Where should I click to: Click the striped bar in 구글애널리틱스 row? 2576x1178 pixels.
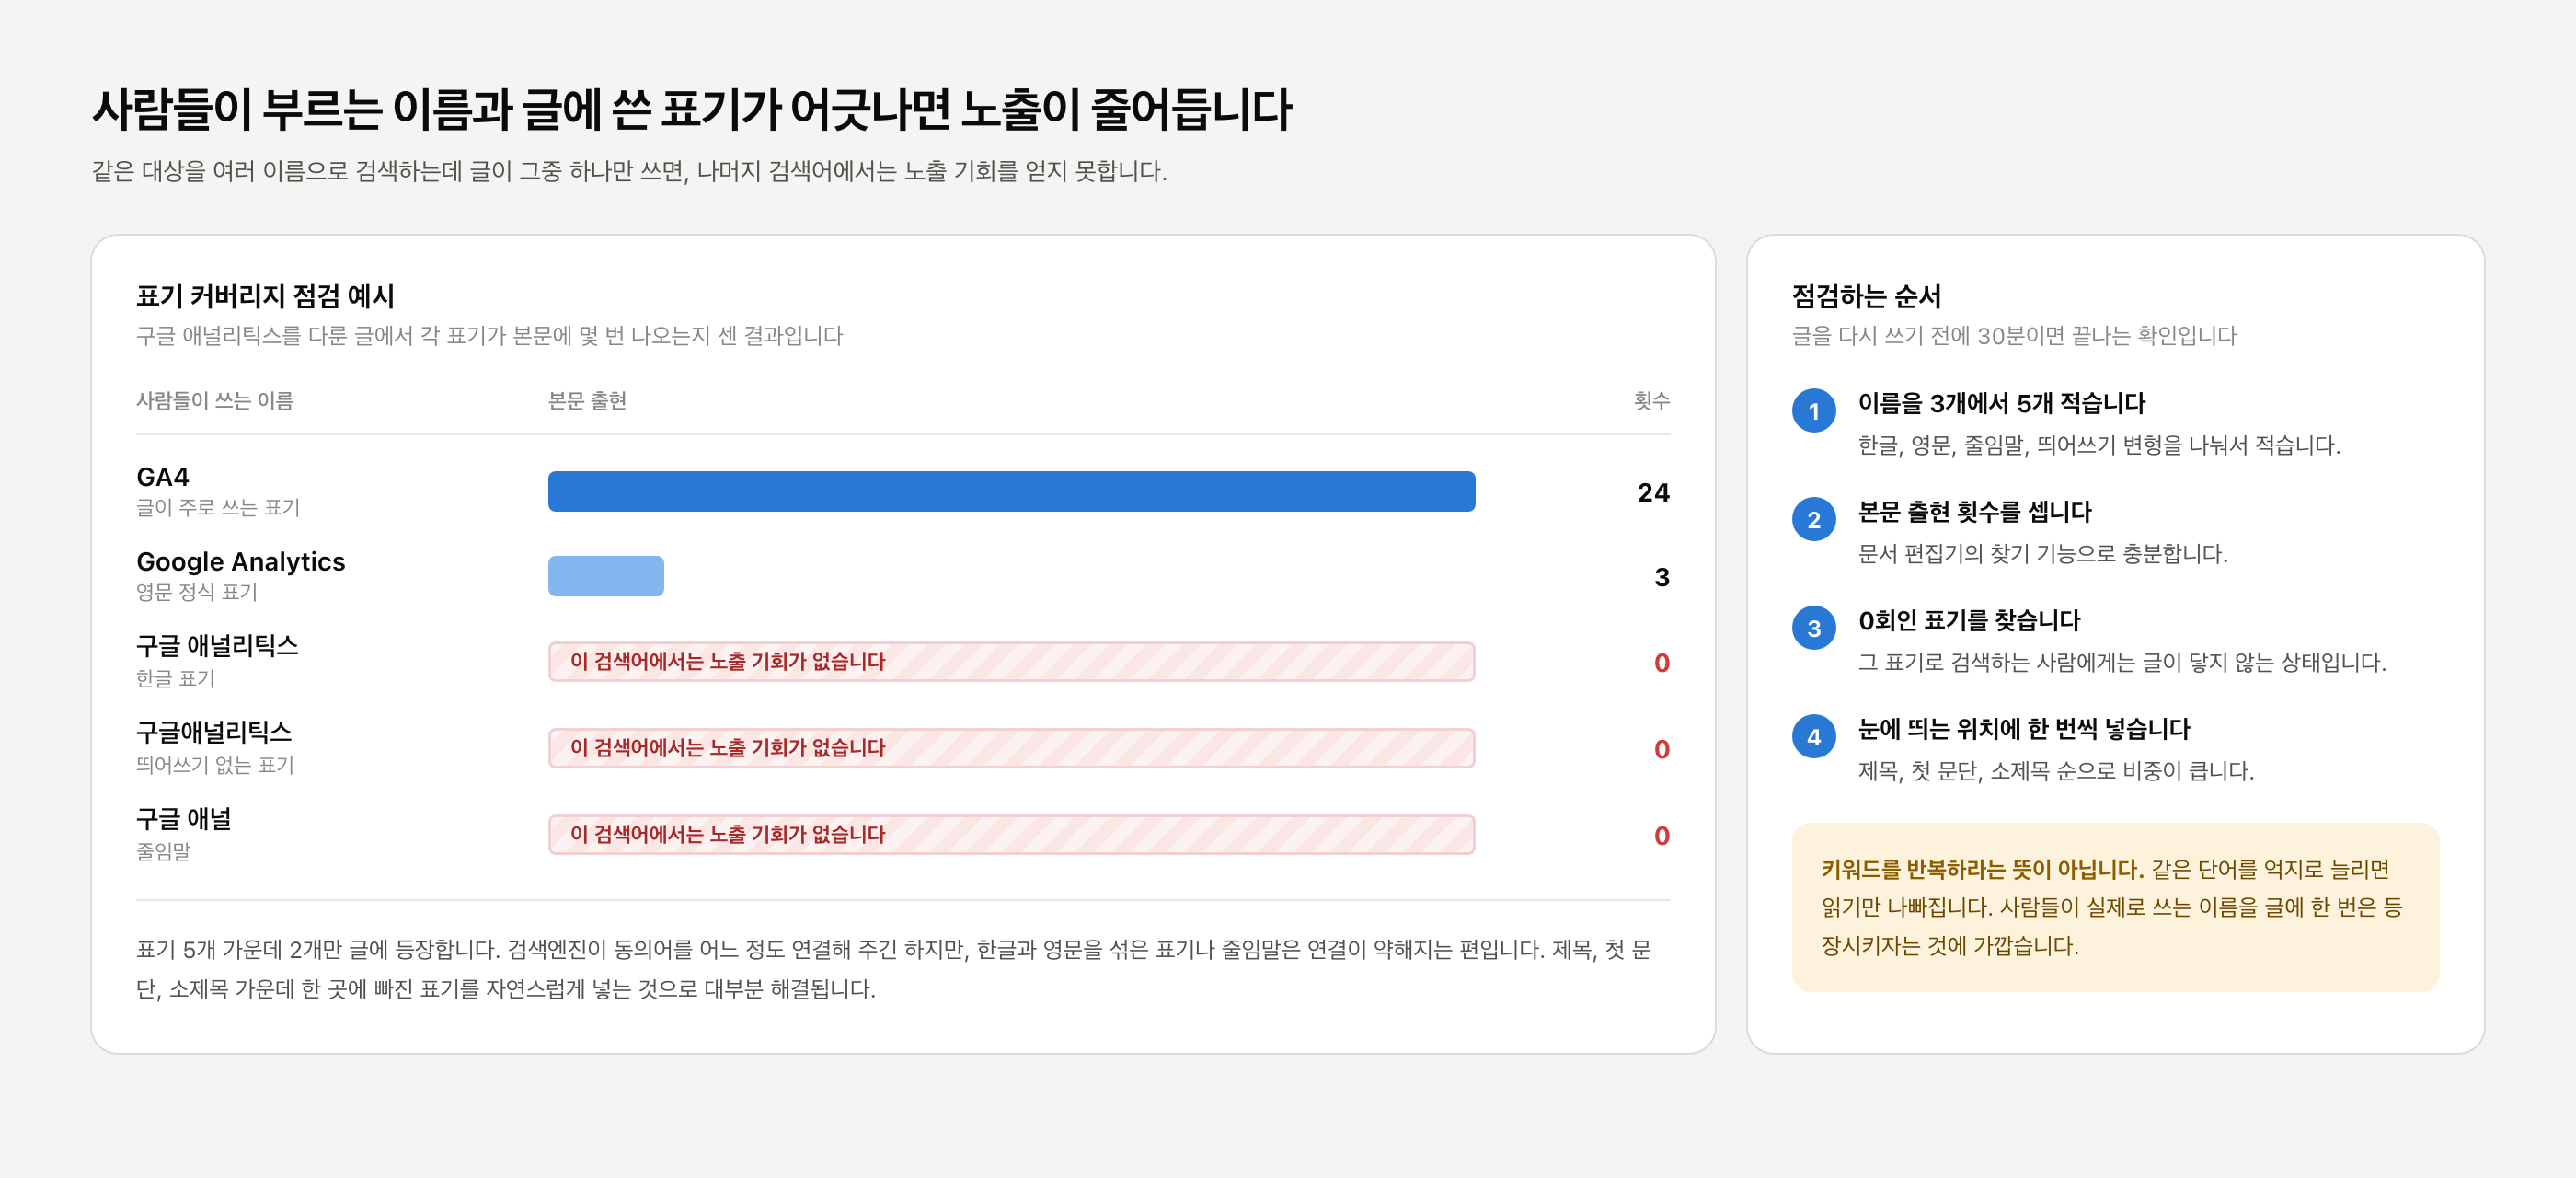(1011, 748)
